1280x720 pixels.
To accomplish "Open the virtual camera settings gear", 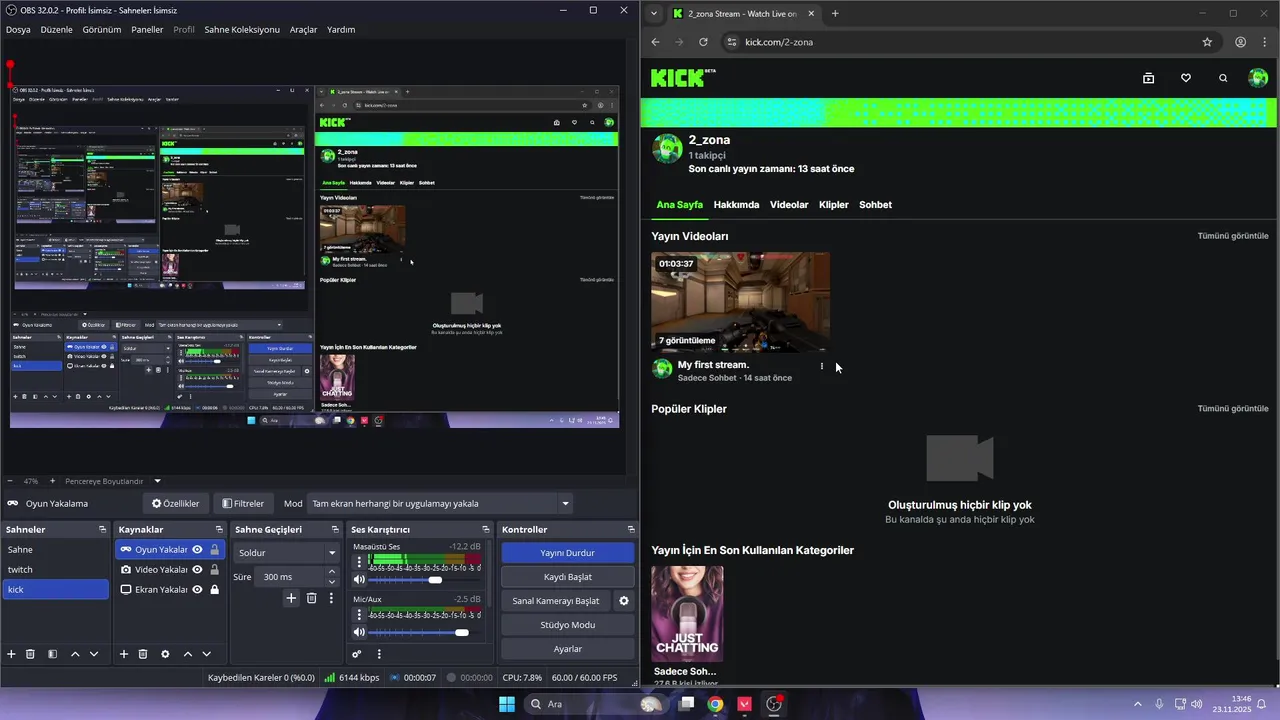I will pos(624,601).
